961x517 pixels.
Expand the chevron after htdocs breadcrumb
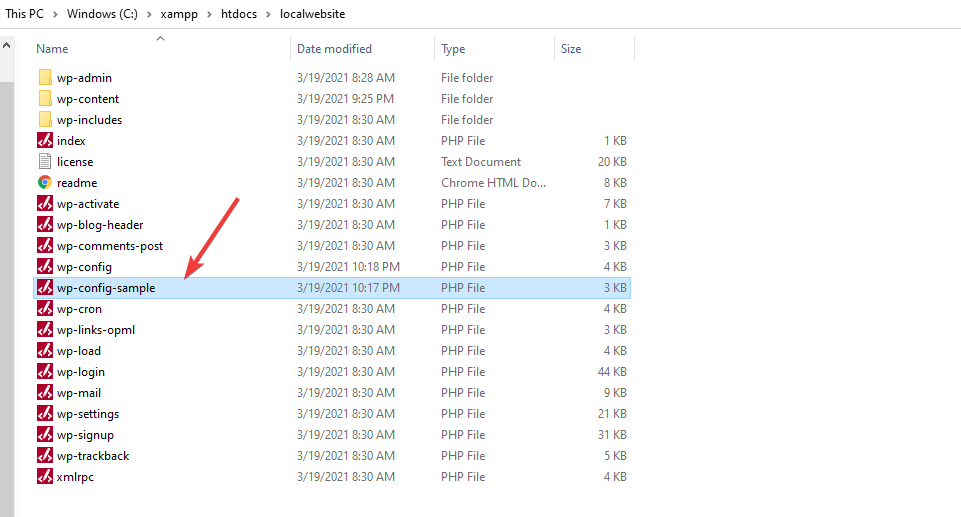(x=268, y=14)
